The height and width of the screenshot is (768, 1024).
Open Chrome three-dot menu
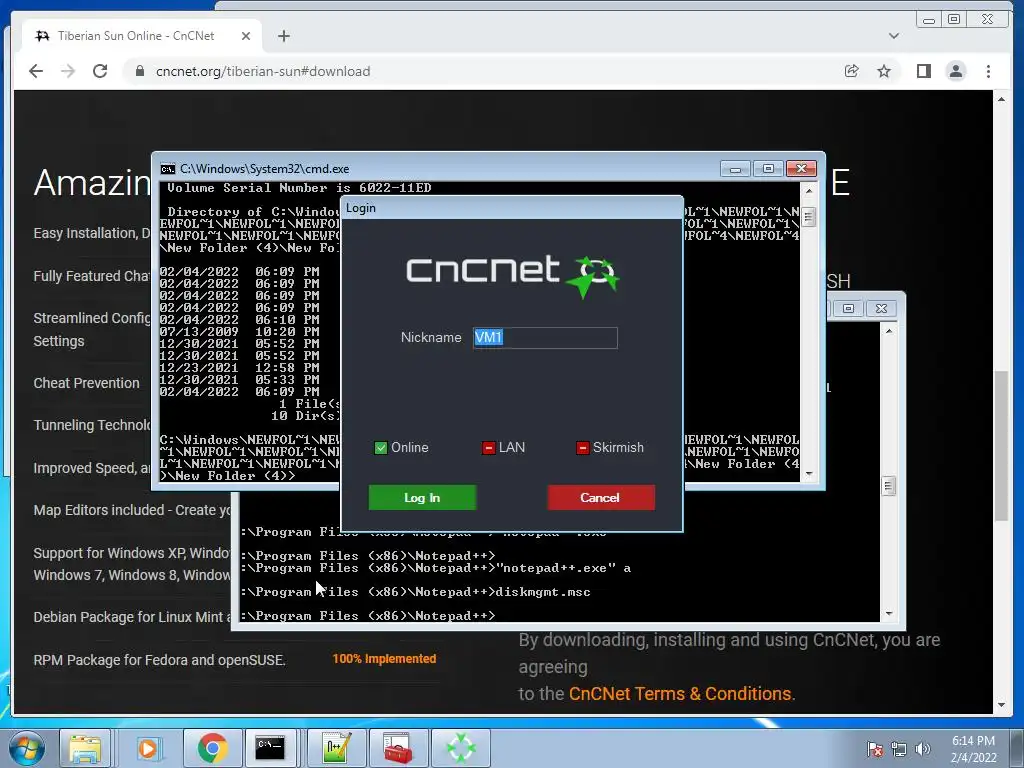[x=989, y=71]
